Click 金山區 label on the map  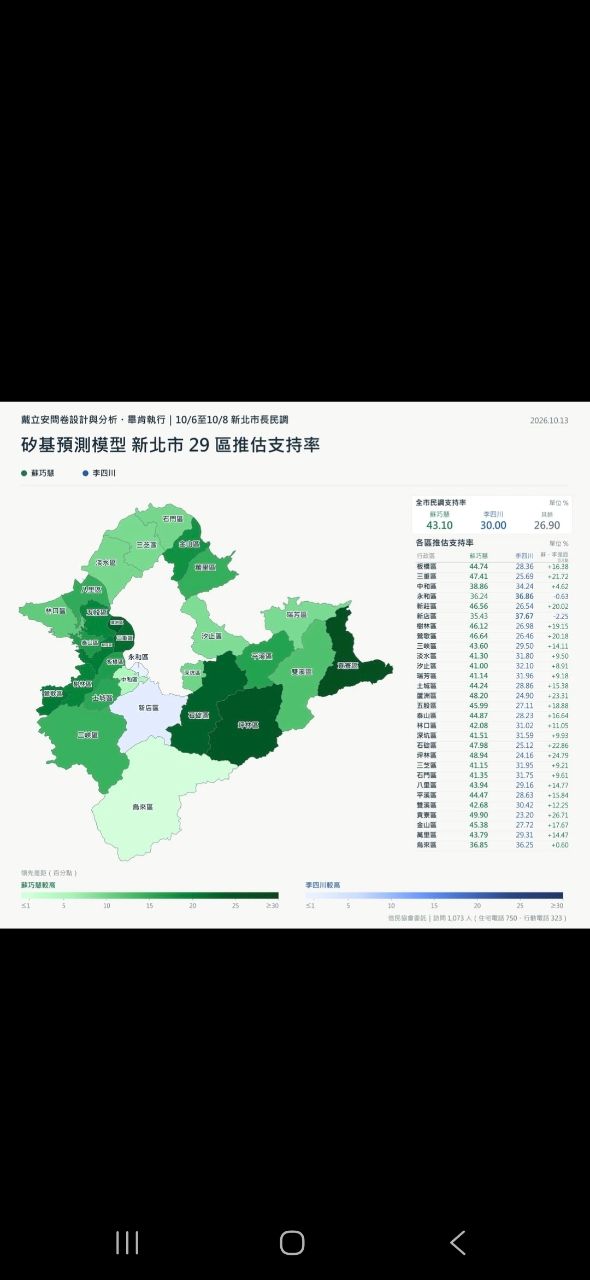point(189,544)
